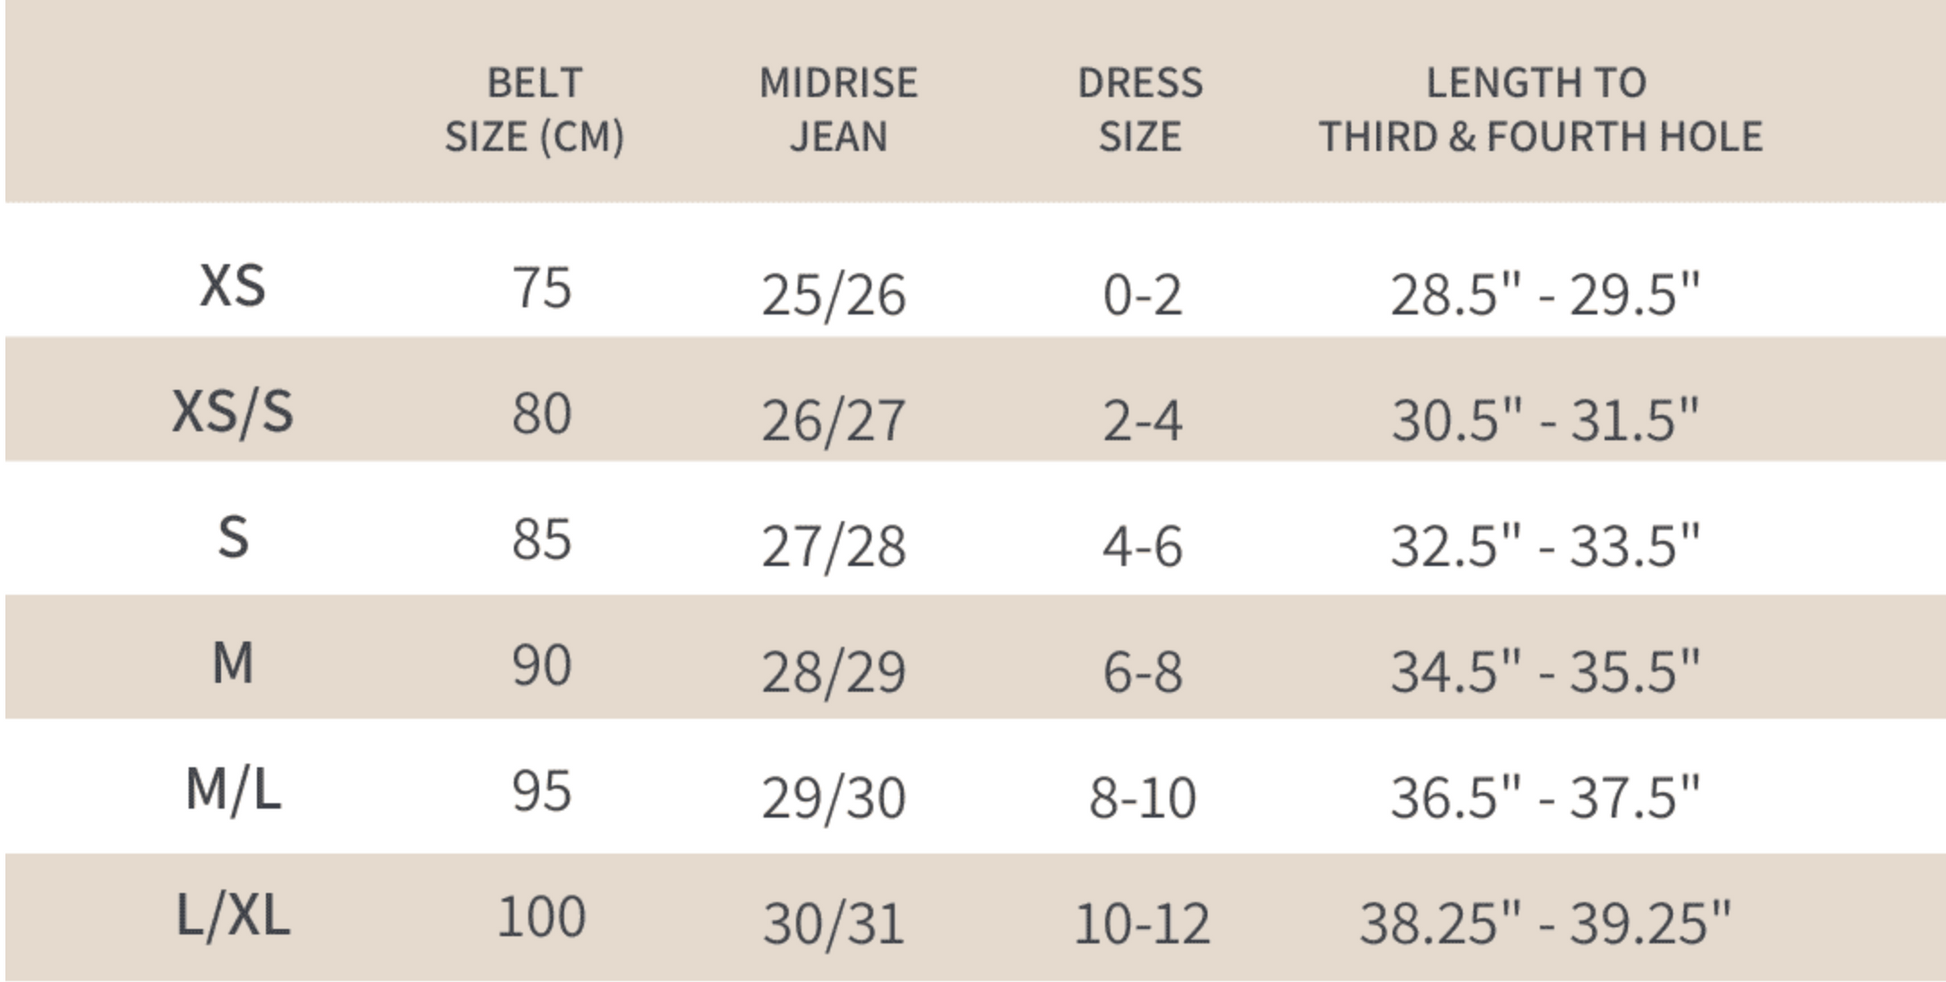Click the Midrise Jean column header
The height and width of the screenshot is (982, 1946).
[838, 109]
